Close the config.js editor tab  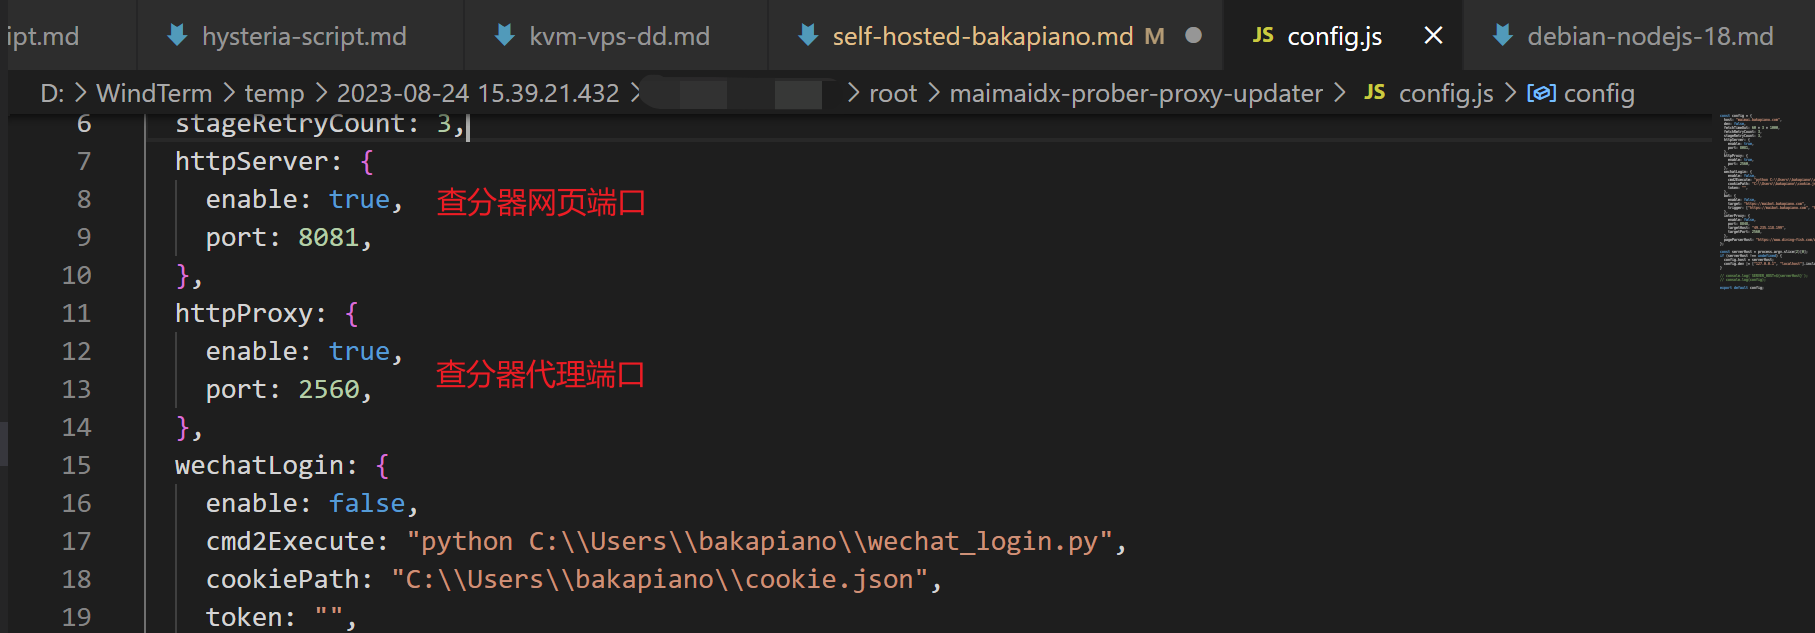[1433, 36]
